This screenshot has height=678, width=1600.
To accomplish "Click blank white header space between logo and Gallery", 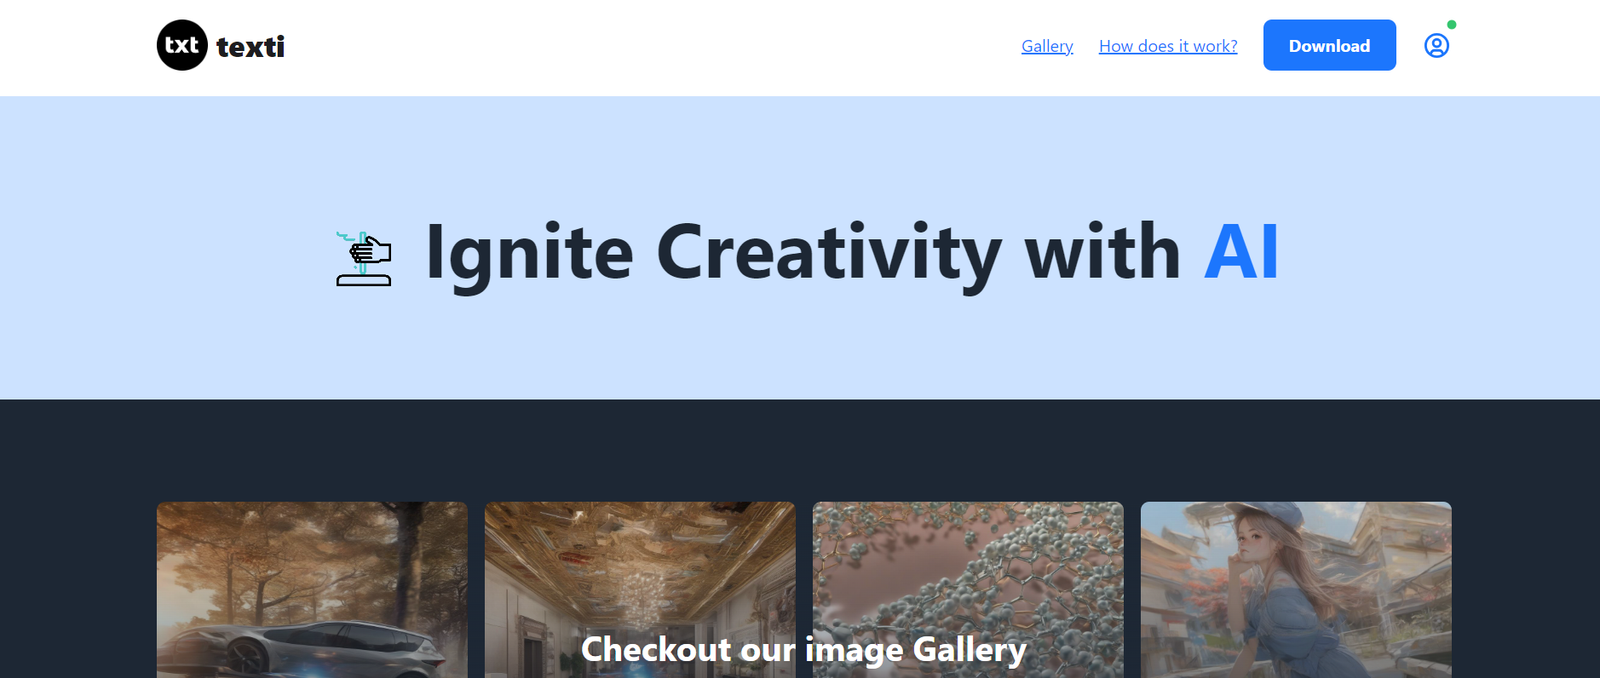I will [650, 46].
